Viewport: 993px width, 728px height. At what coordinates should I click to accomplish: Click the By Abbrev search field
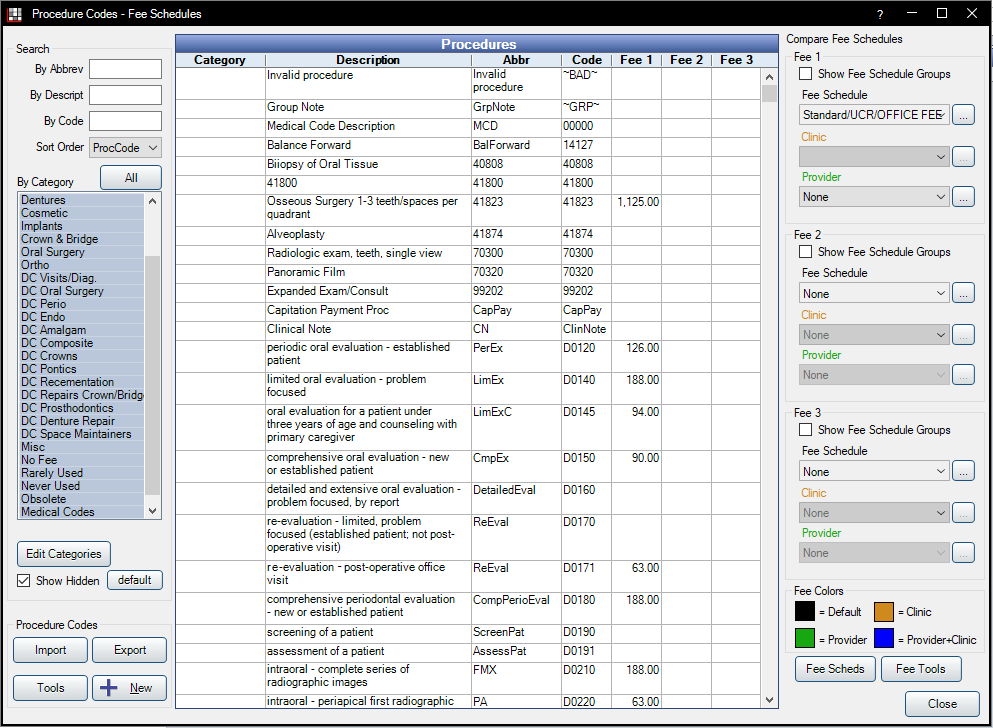coord(125,69)
